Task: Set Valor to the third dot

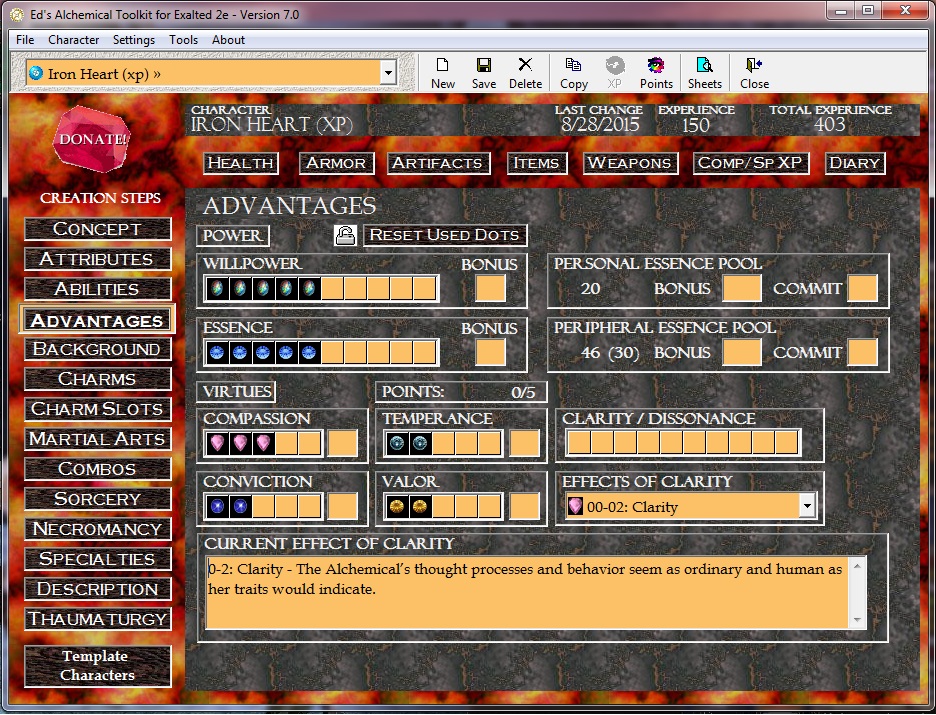Action: (x=444, y=507)
